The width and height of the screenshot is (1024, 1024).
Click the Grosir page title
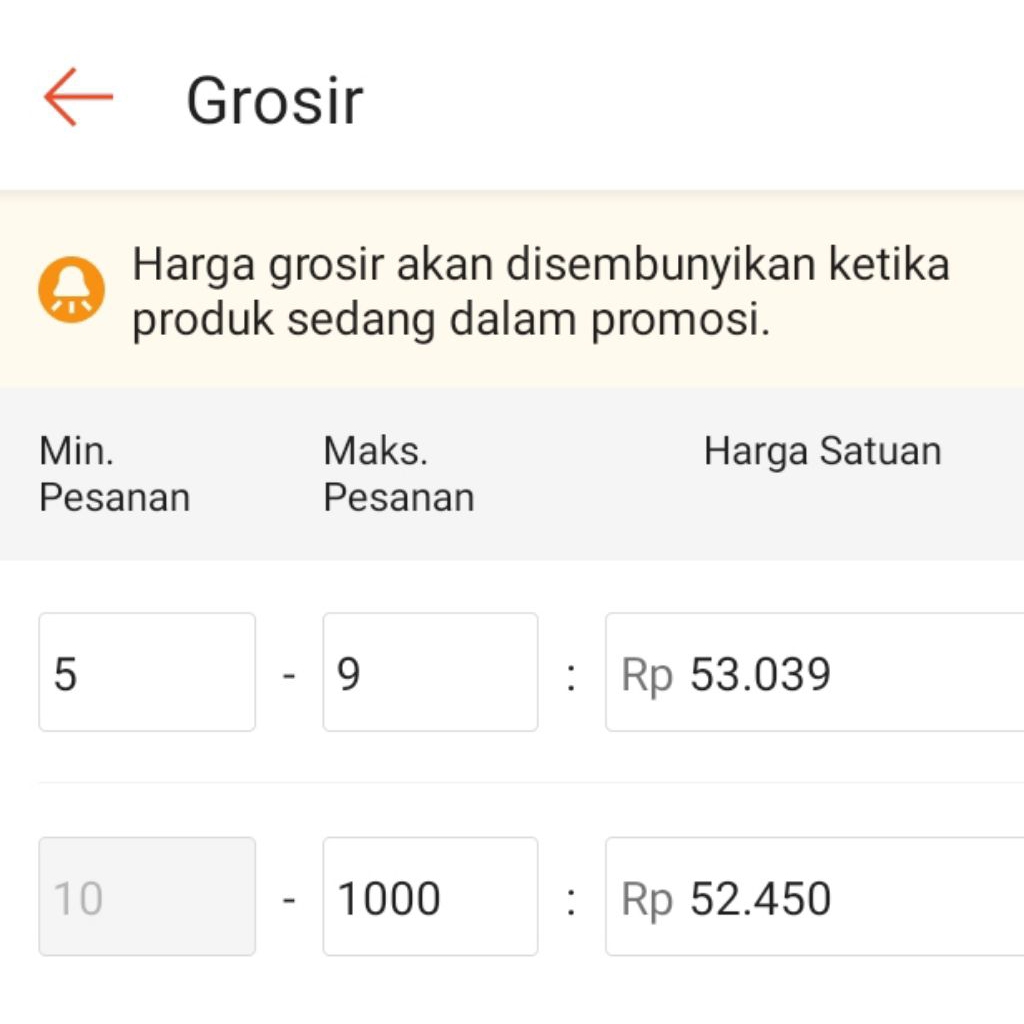coord(274,101)
